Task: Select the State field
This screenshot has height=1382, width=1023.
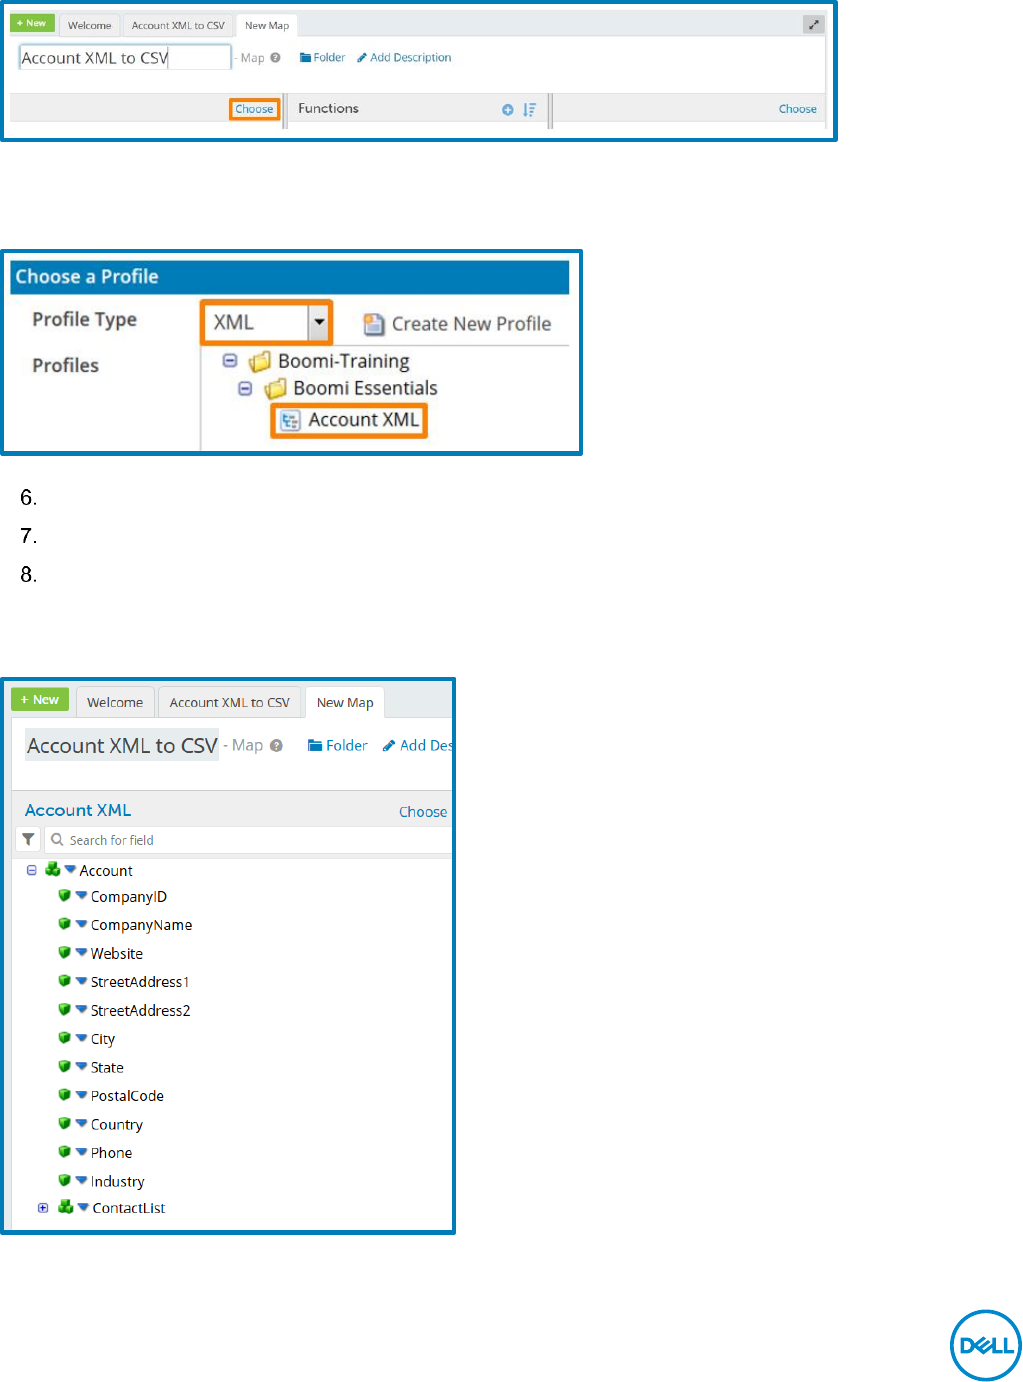Action: coord(107,1068)
